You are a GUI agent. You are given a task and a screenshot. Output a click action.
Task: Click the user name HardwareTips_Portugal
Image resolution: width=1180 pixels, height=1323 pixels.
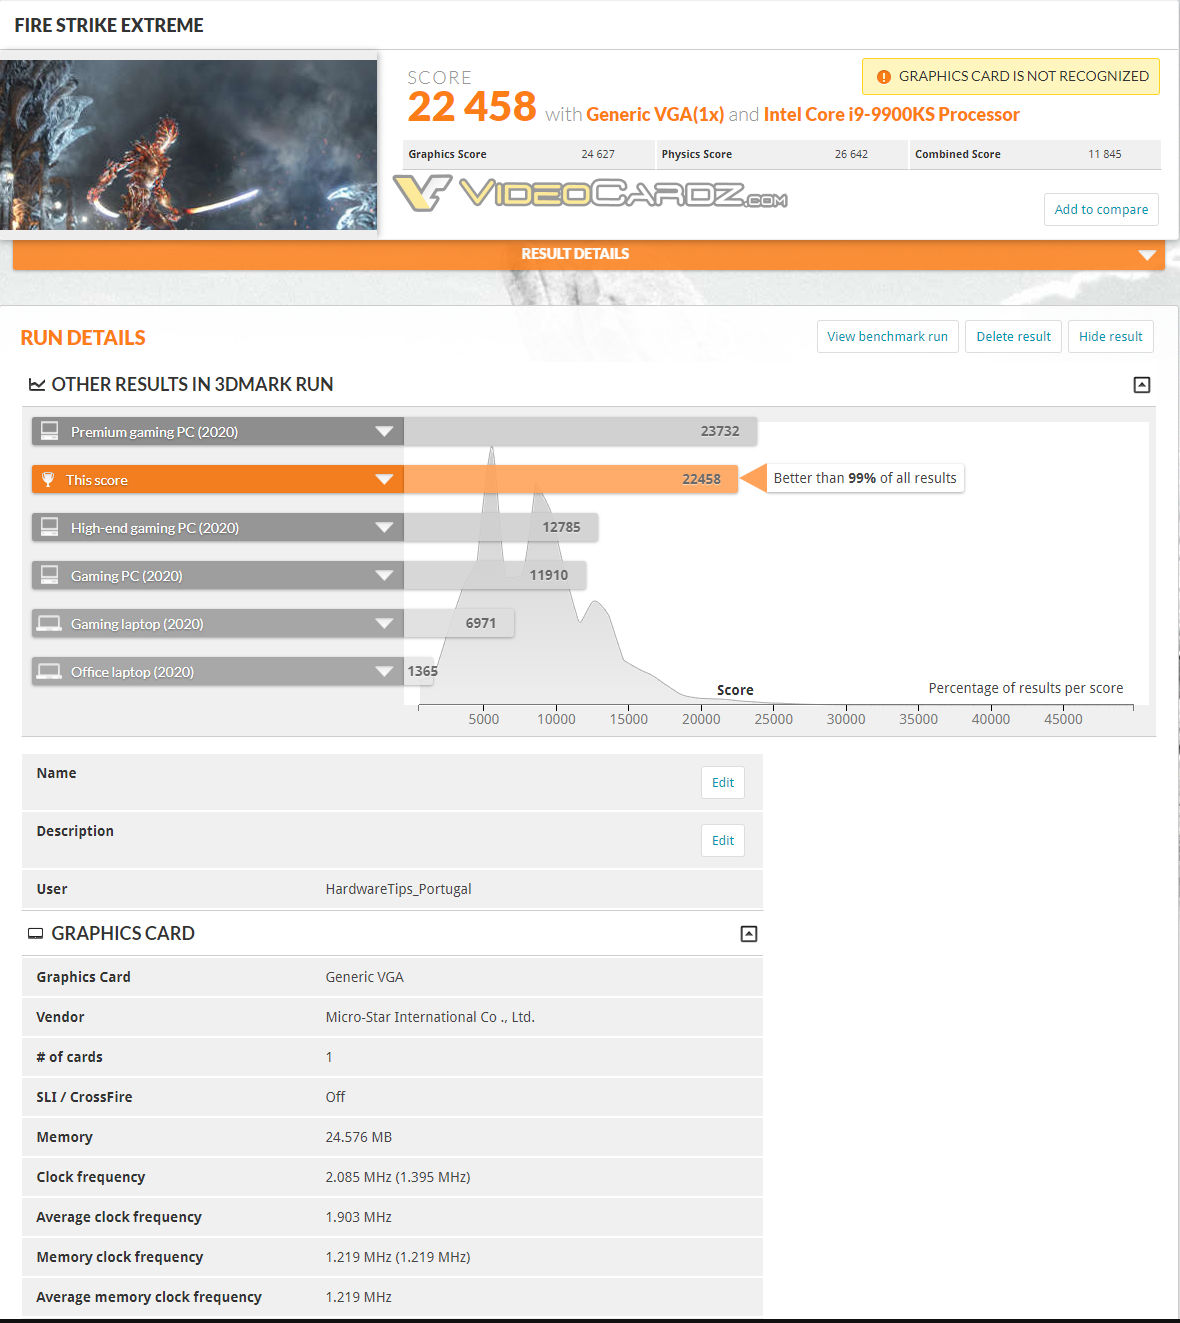(398, 889)
